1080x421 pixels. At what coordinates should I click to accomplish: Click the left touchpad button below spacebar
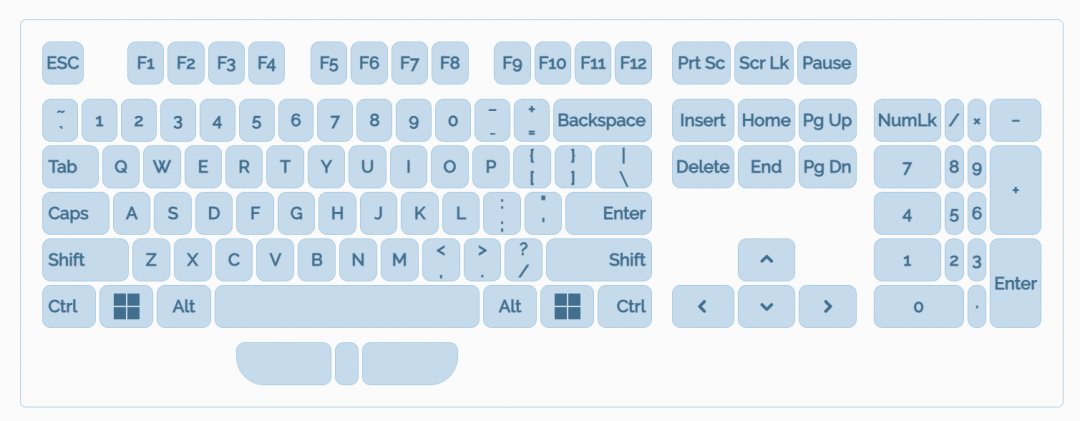pos(284,363)
